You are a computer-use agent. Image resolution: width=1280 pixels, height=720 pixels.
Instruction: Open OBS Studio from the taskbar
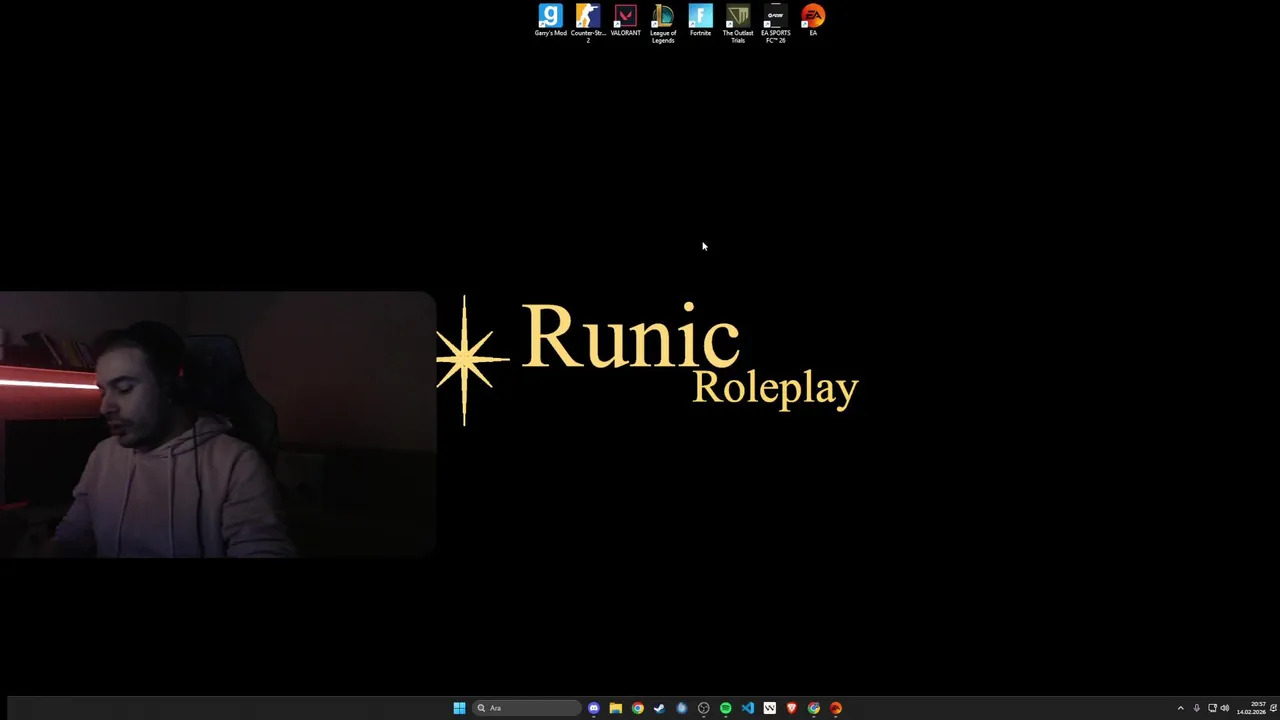(x=703, y=708)
